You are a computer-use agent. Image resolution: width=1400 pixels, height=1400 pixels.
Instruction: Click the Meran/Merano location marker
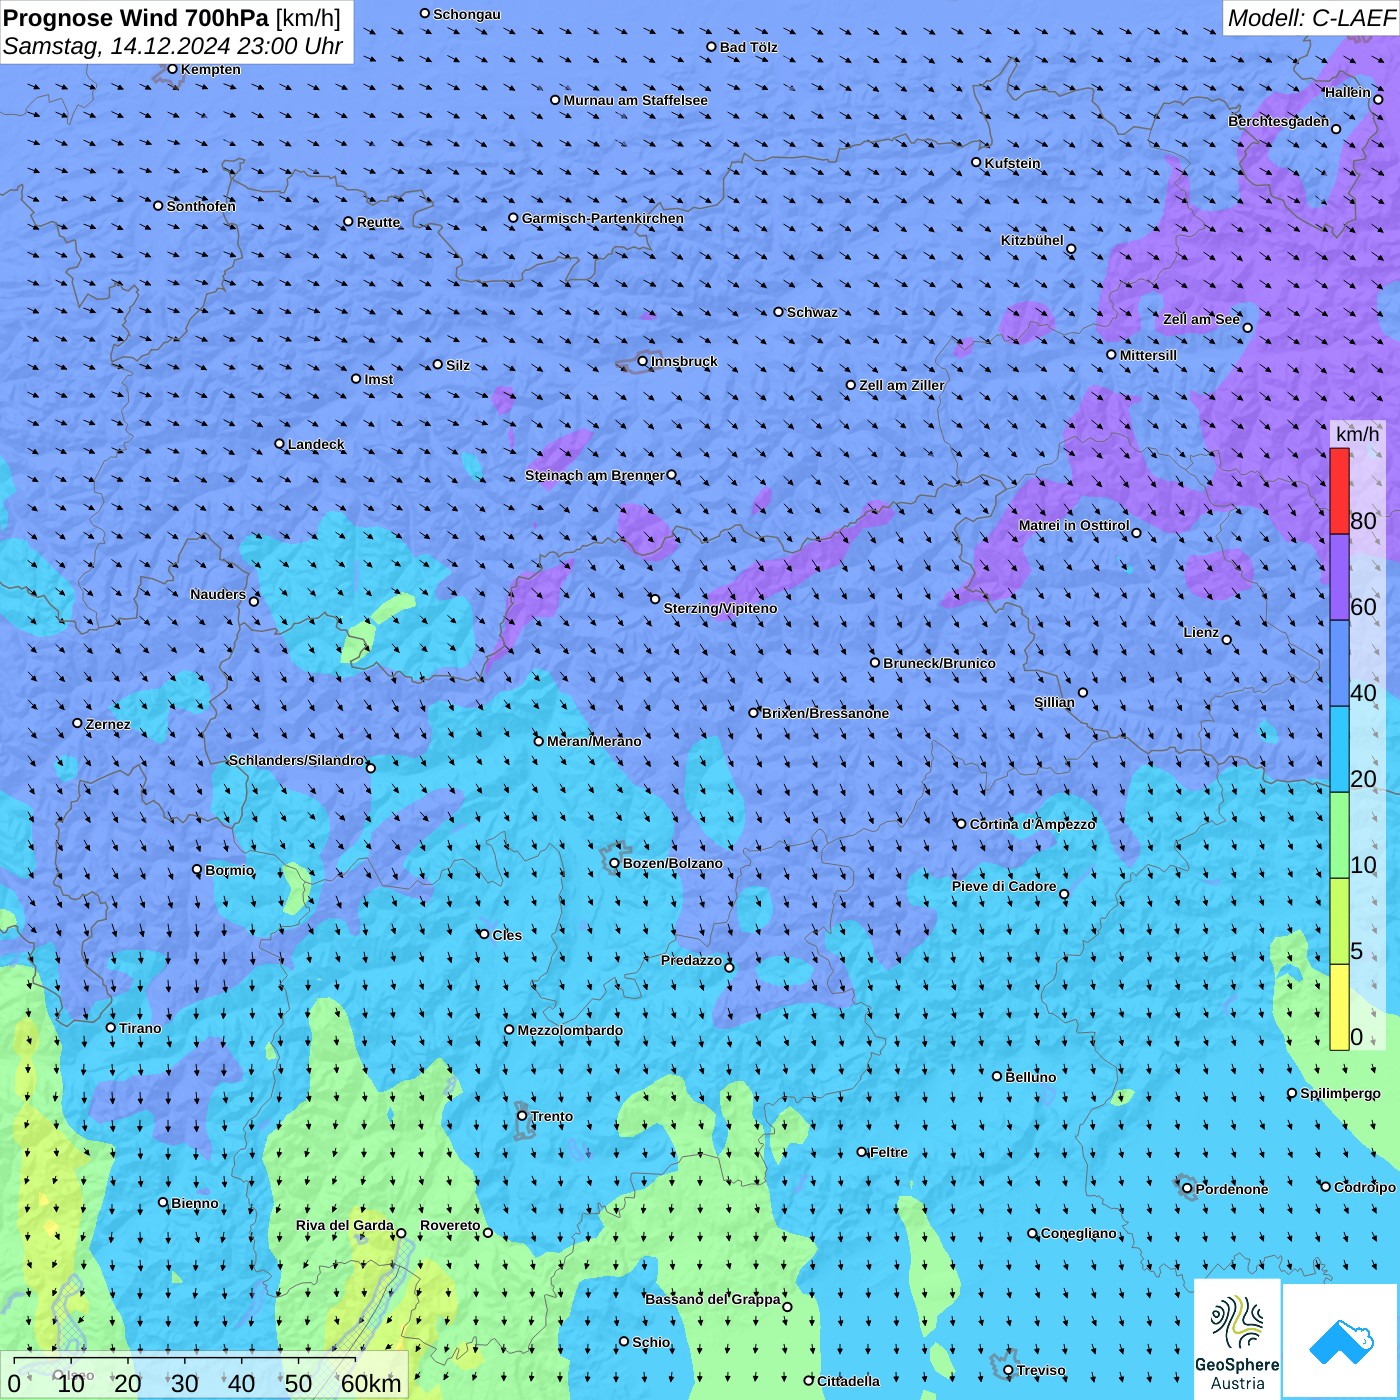[539, 741]
